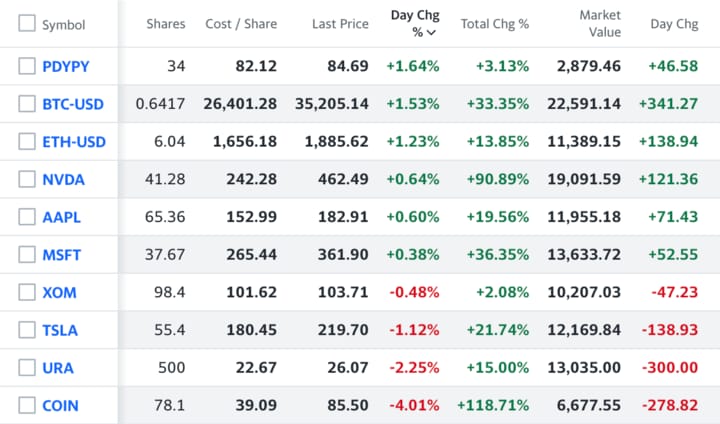The width and height of the screenshot is (720, 424).
Task: Sort by Cost / Share column
Action: click(x=240, y=24)
